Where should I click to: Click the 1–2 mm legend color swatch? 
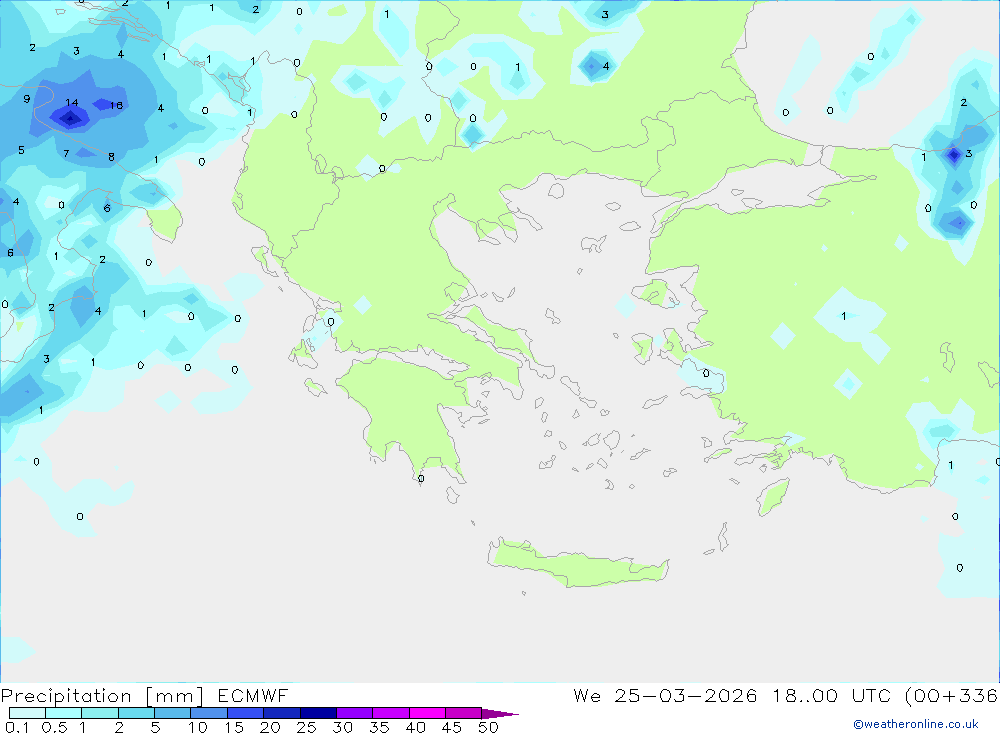(100, 713)
